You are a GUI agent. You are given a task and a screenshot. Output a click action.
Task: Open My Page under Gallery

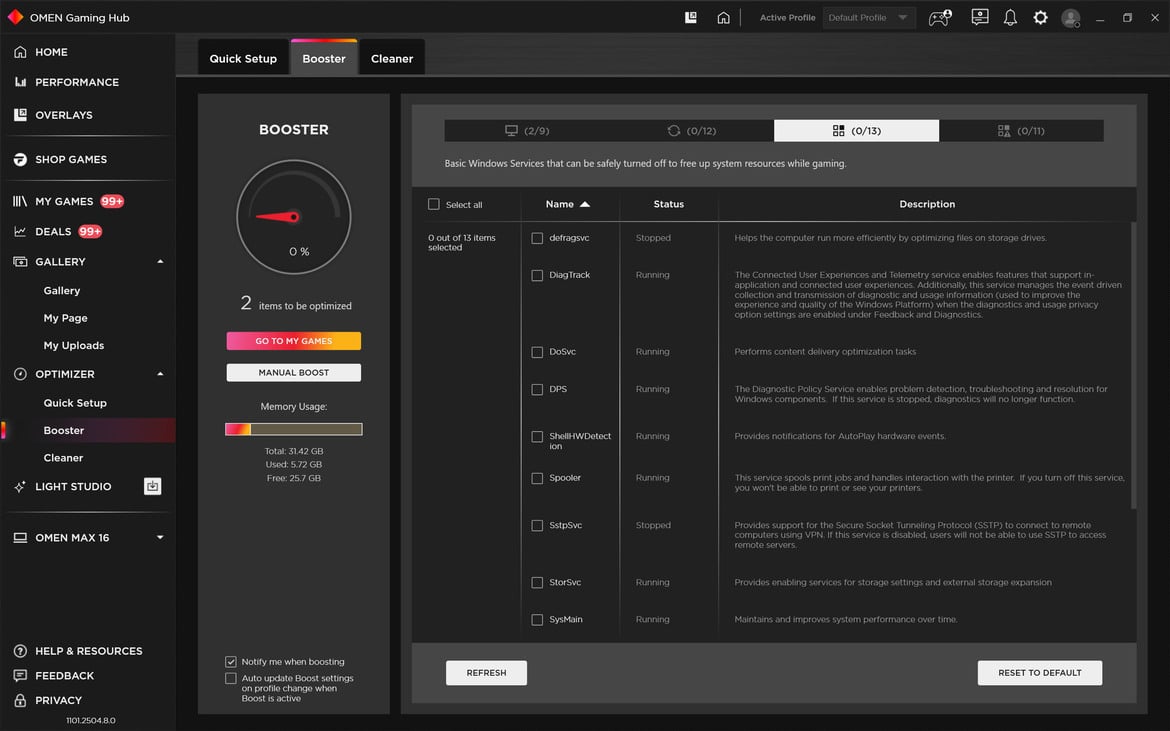coord(66,319)
